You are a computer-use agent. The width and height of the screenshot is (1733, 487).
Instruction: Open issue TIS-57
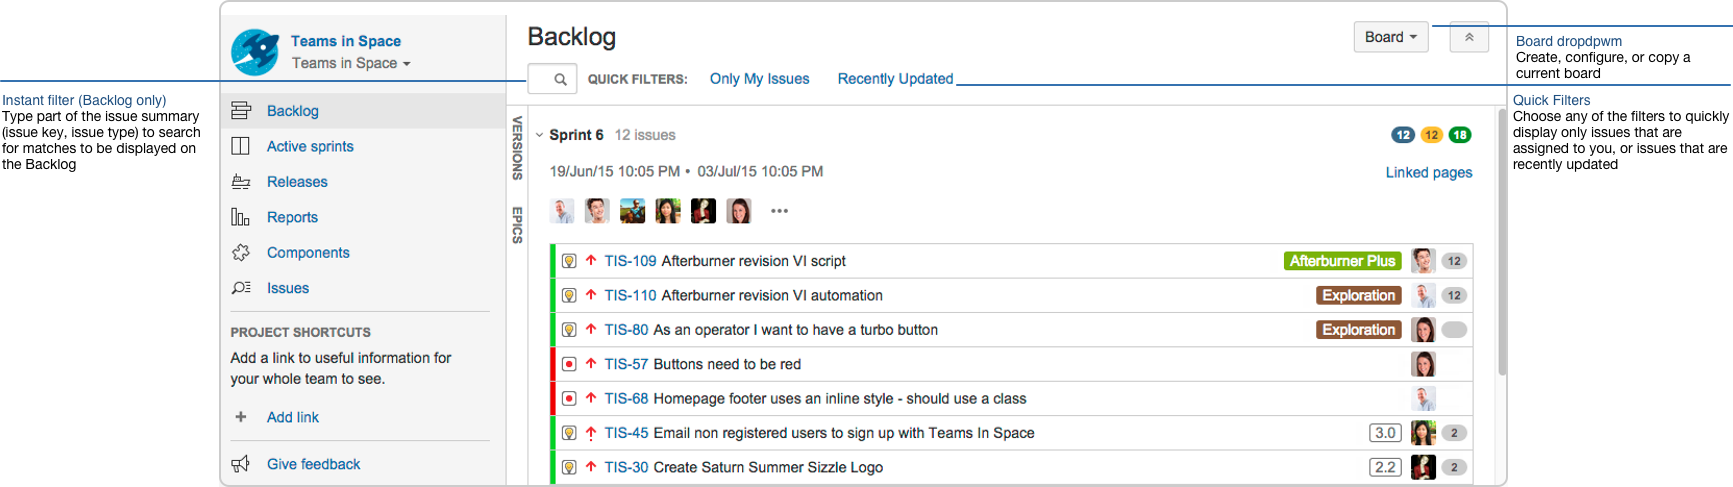pyautogui.click(x=627, y=364)
